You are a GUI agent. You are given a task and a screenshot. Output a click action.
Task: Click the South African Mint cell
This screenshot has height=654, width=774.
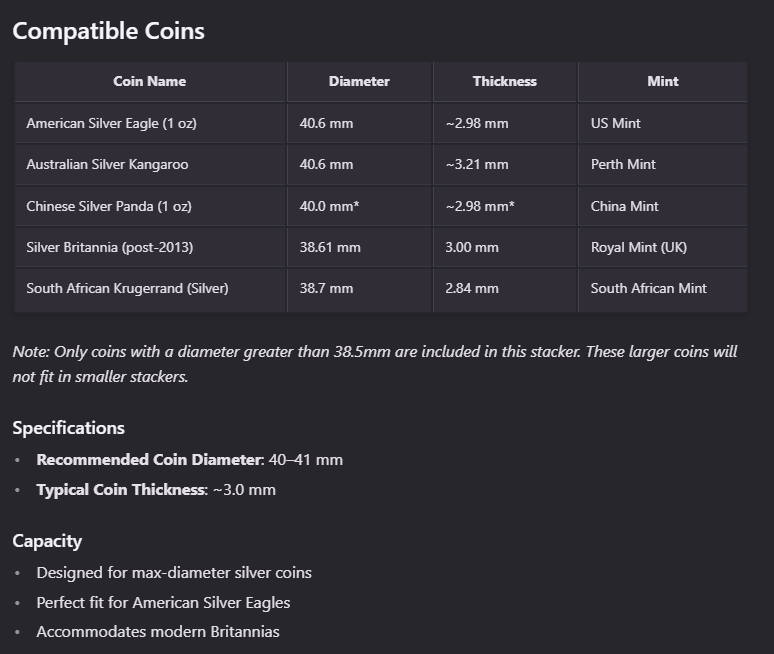coord(648,289)
